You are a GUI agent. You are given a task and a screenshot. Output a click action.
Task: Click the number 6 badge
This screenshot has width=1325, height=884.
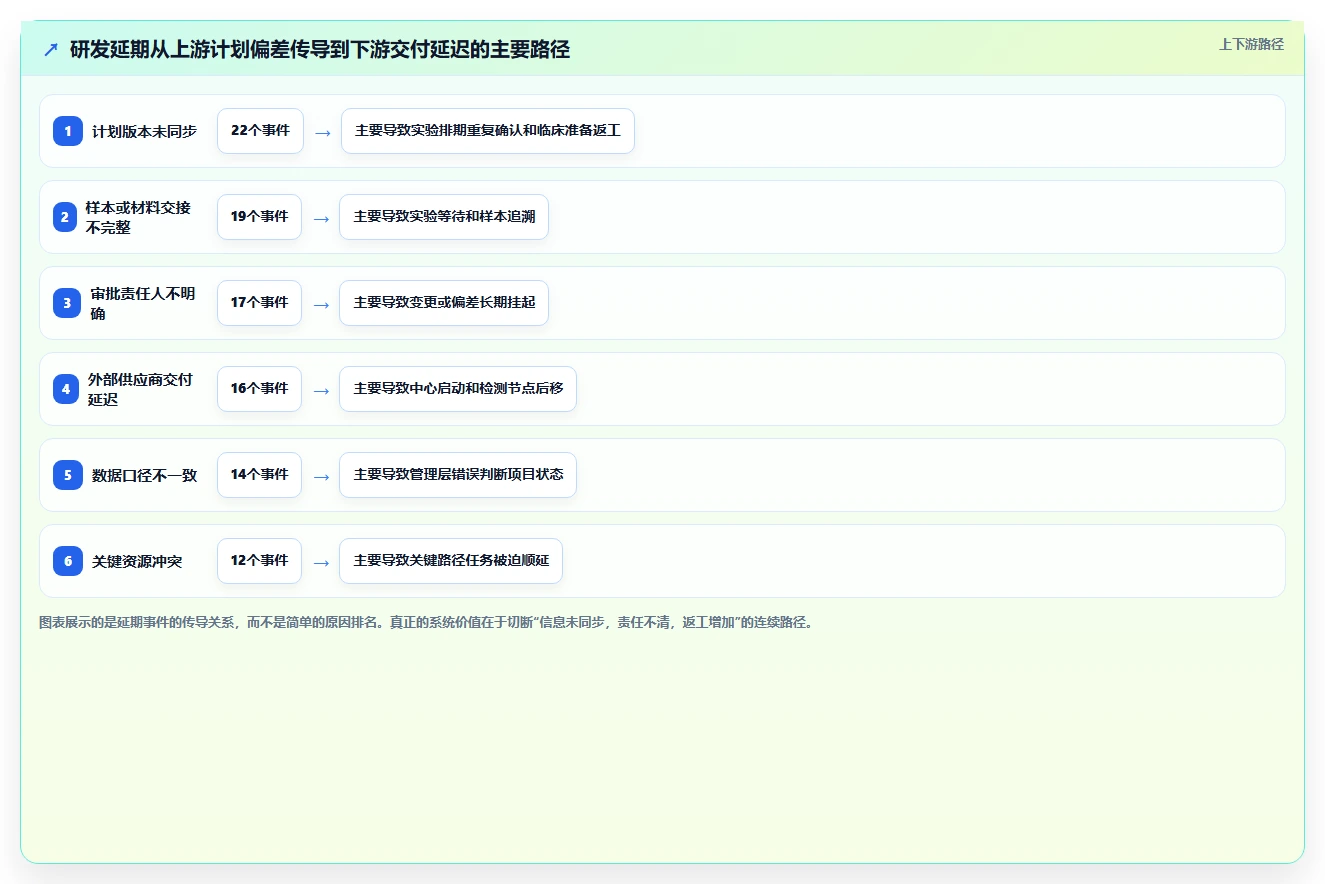[68, 561]
